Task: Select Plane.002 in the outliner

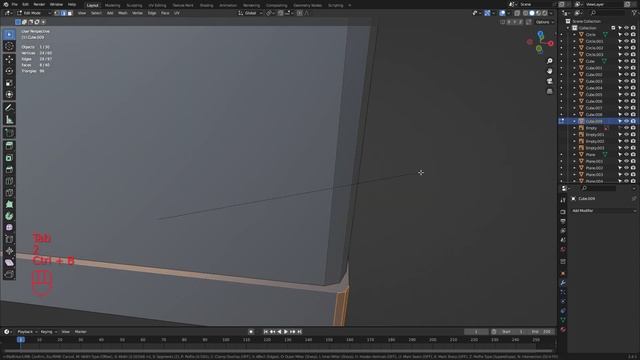Action: [594, 168]
